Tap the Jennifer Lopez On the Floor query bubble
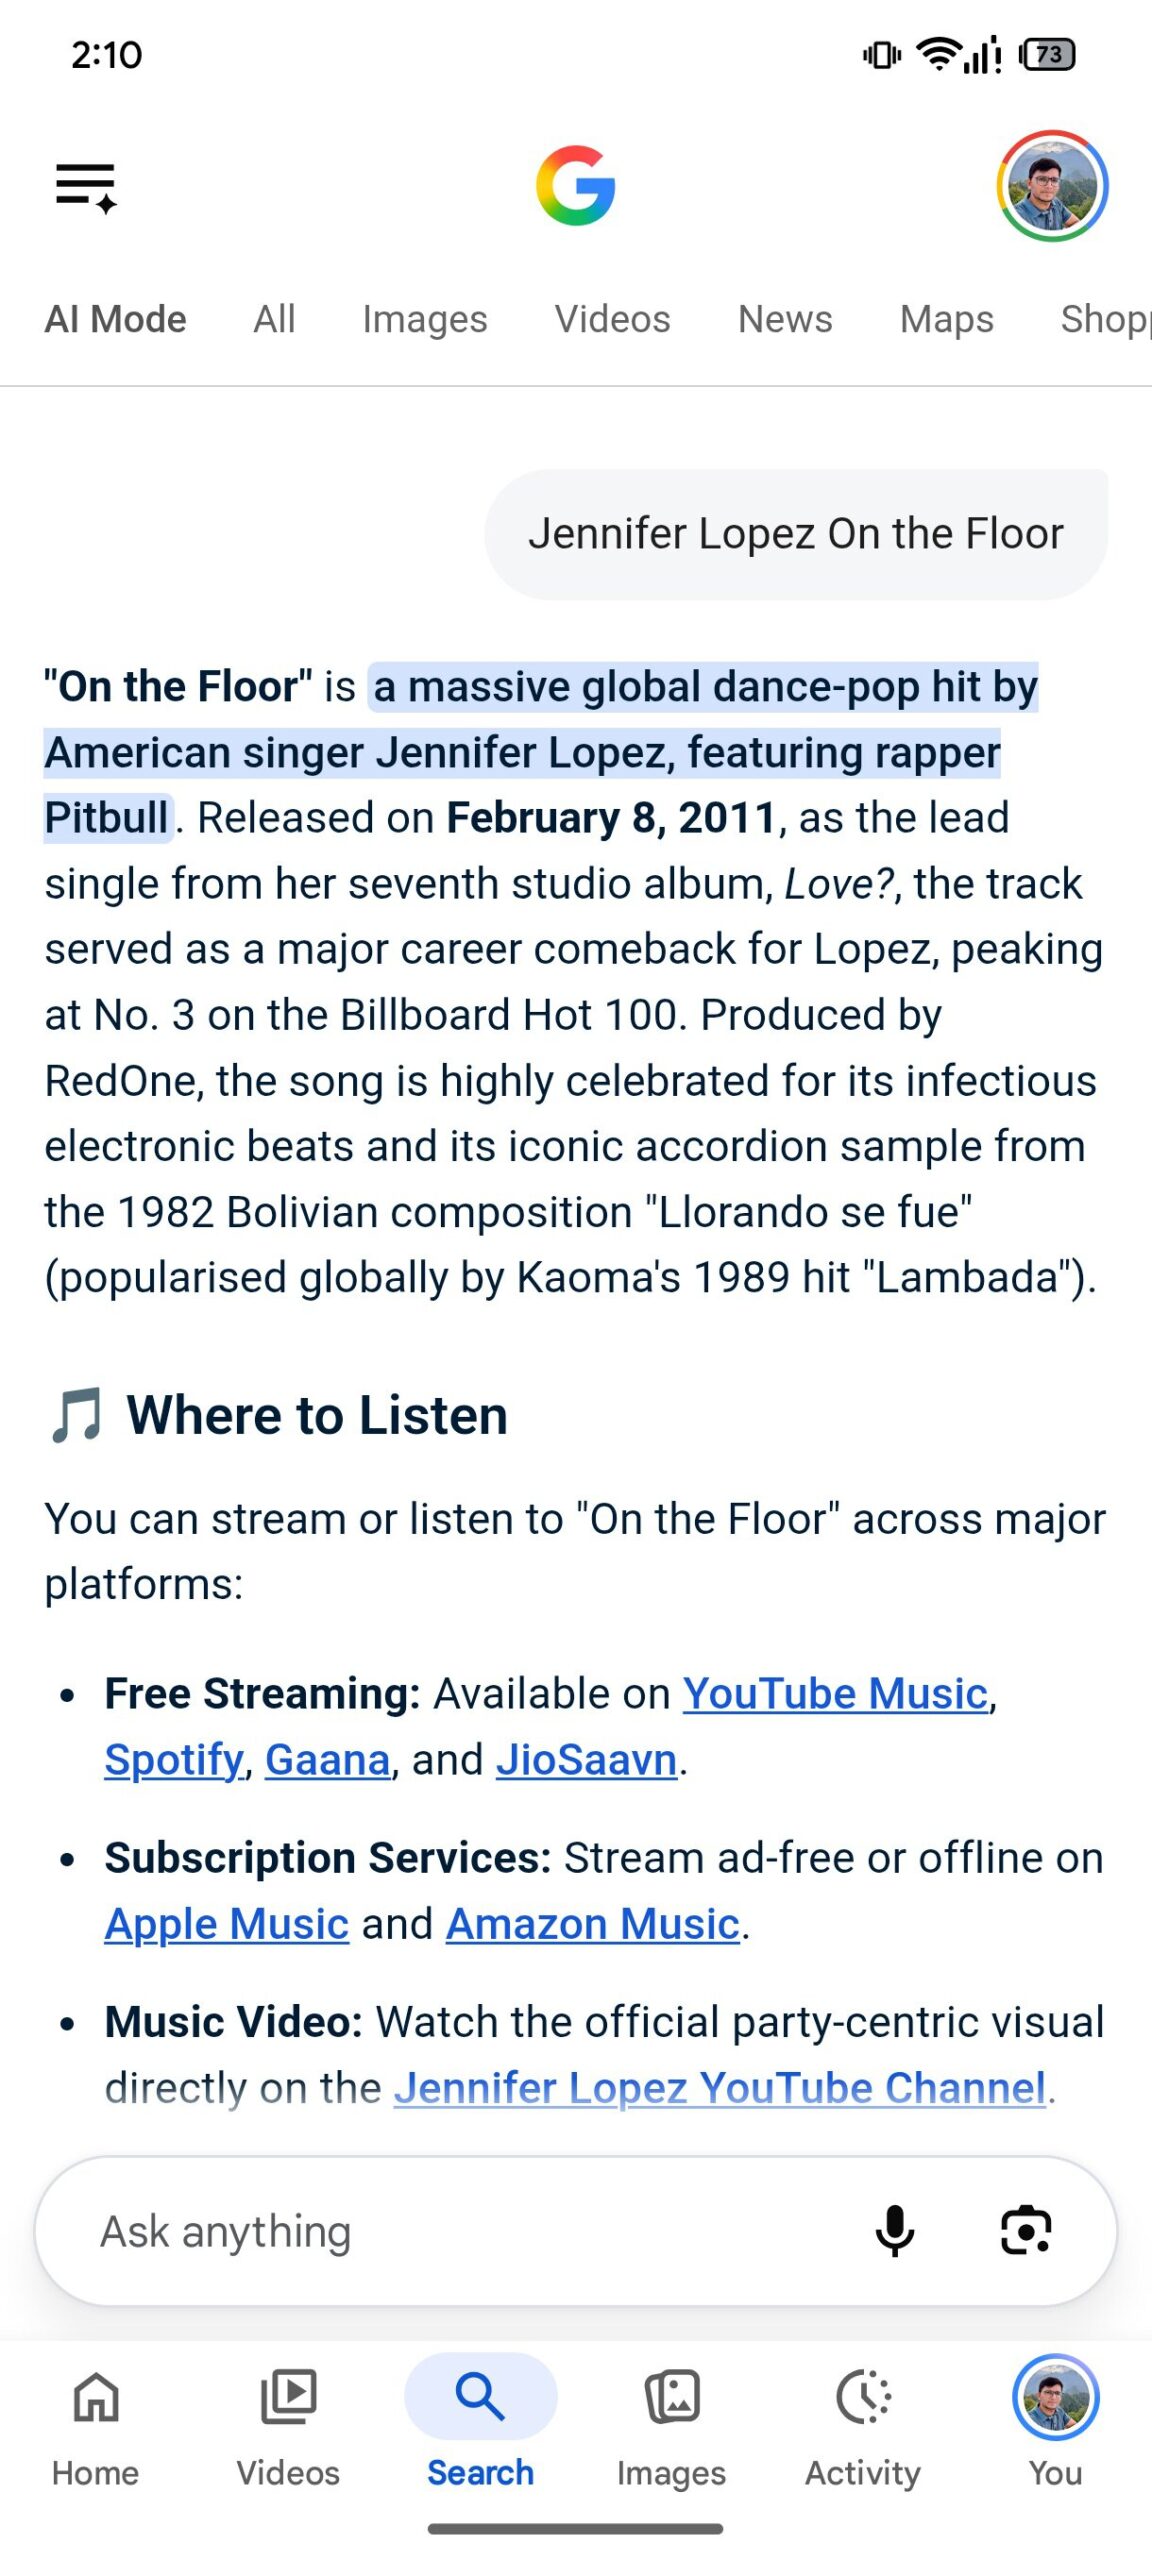Image resolution: width=1152 pixels, height=2560 pixels. click(x=796, y=534)
